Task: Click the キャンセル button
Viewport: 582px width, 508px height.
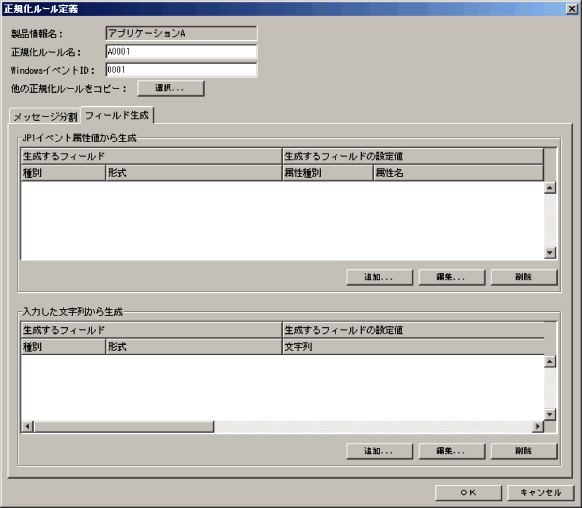Action: point(541,493)
